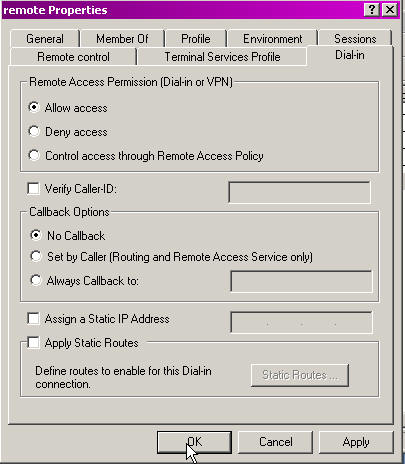Toggle the Apply Static Routes checkbox
The height and width of the screenshot is (464, 405).
point(33,342)
